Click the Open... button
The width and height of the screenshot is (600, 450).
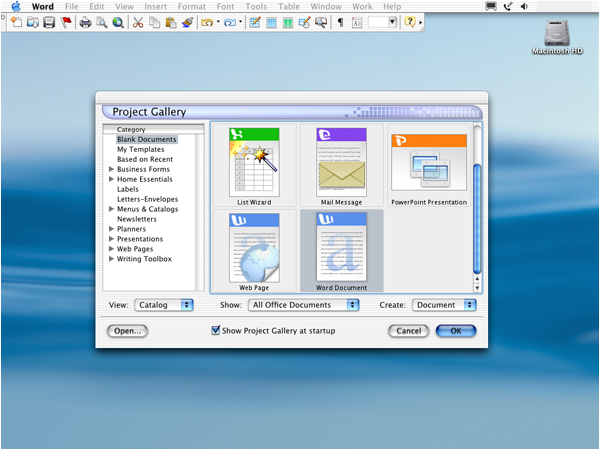coord(127,331)
